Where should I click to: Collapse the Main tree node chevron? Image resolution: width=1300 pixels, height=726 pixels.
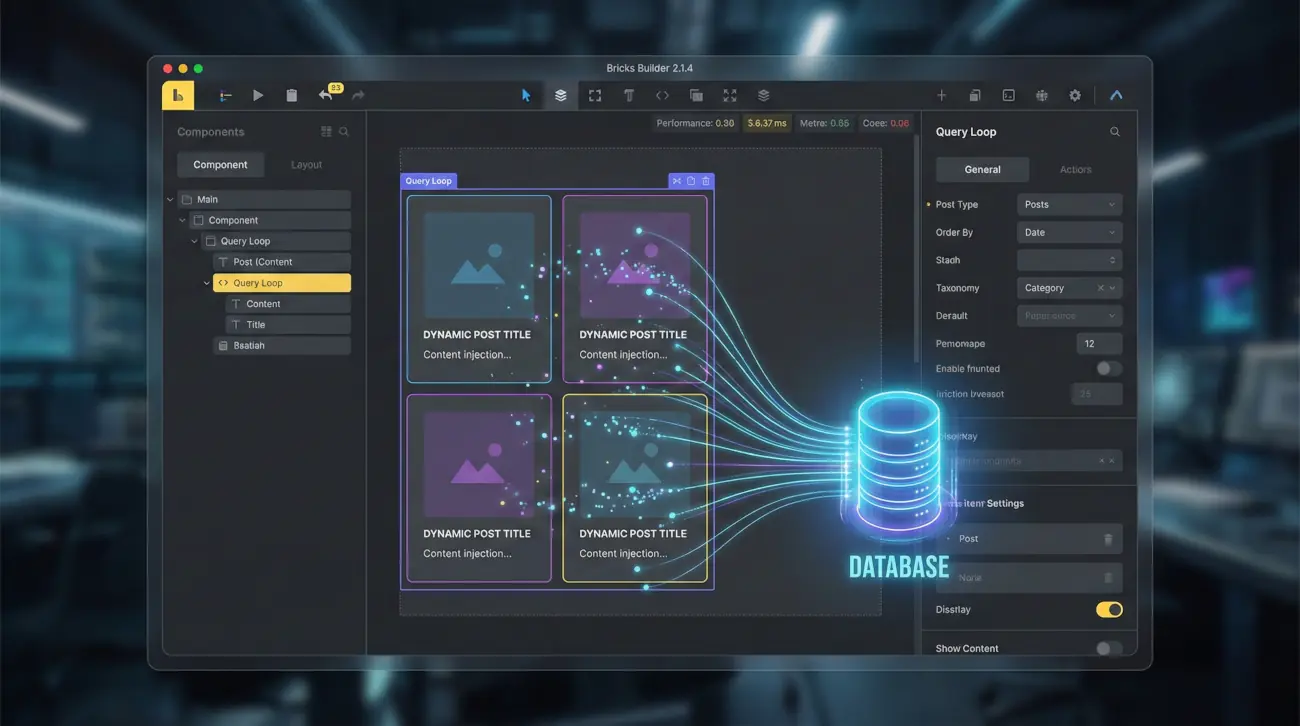click(x=170, y=200)
